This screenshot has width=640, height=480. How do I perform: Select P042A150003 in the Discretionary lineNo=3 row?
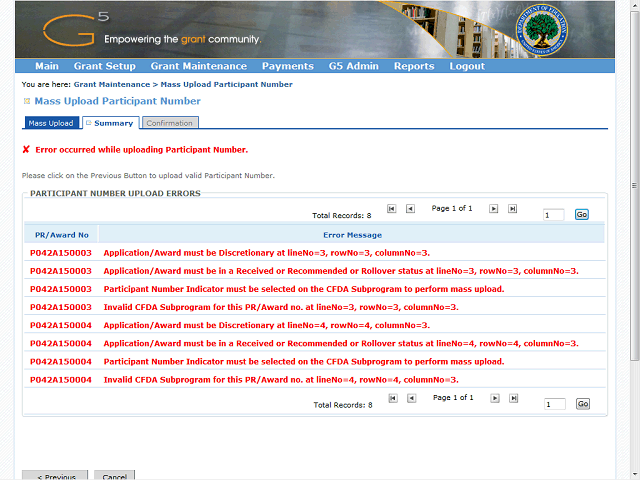coord(61,253)
